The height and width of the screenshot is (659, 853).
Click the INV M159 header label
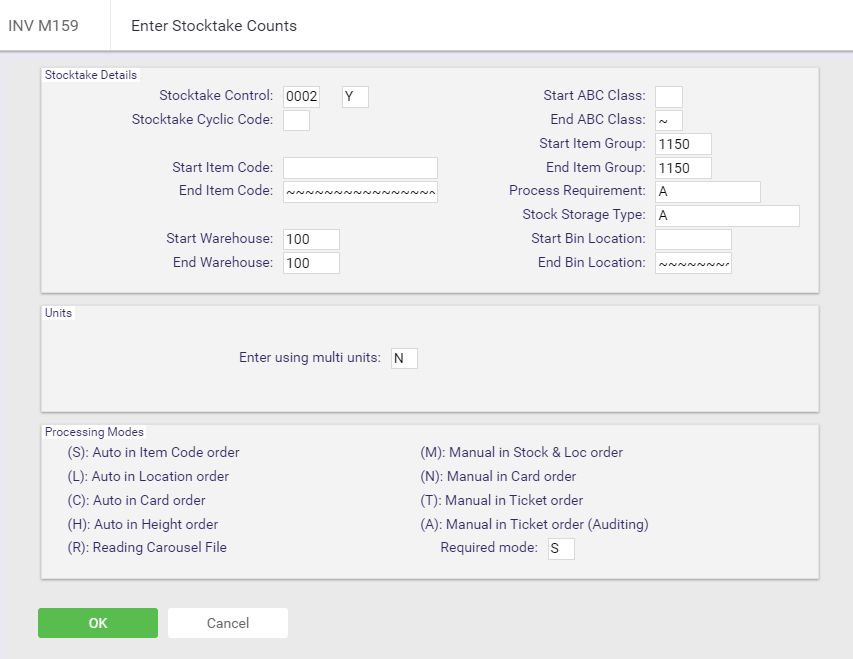(x=44, y=26)
